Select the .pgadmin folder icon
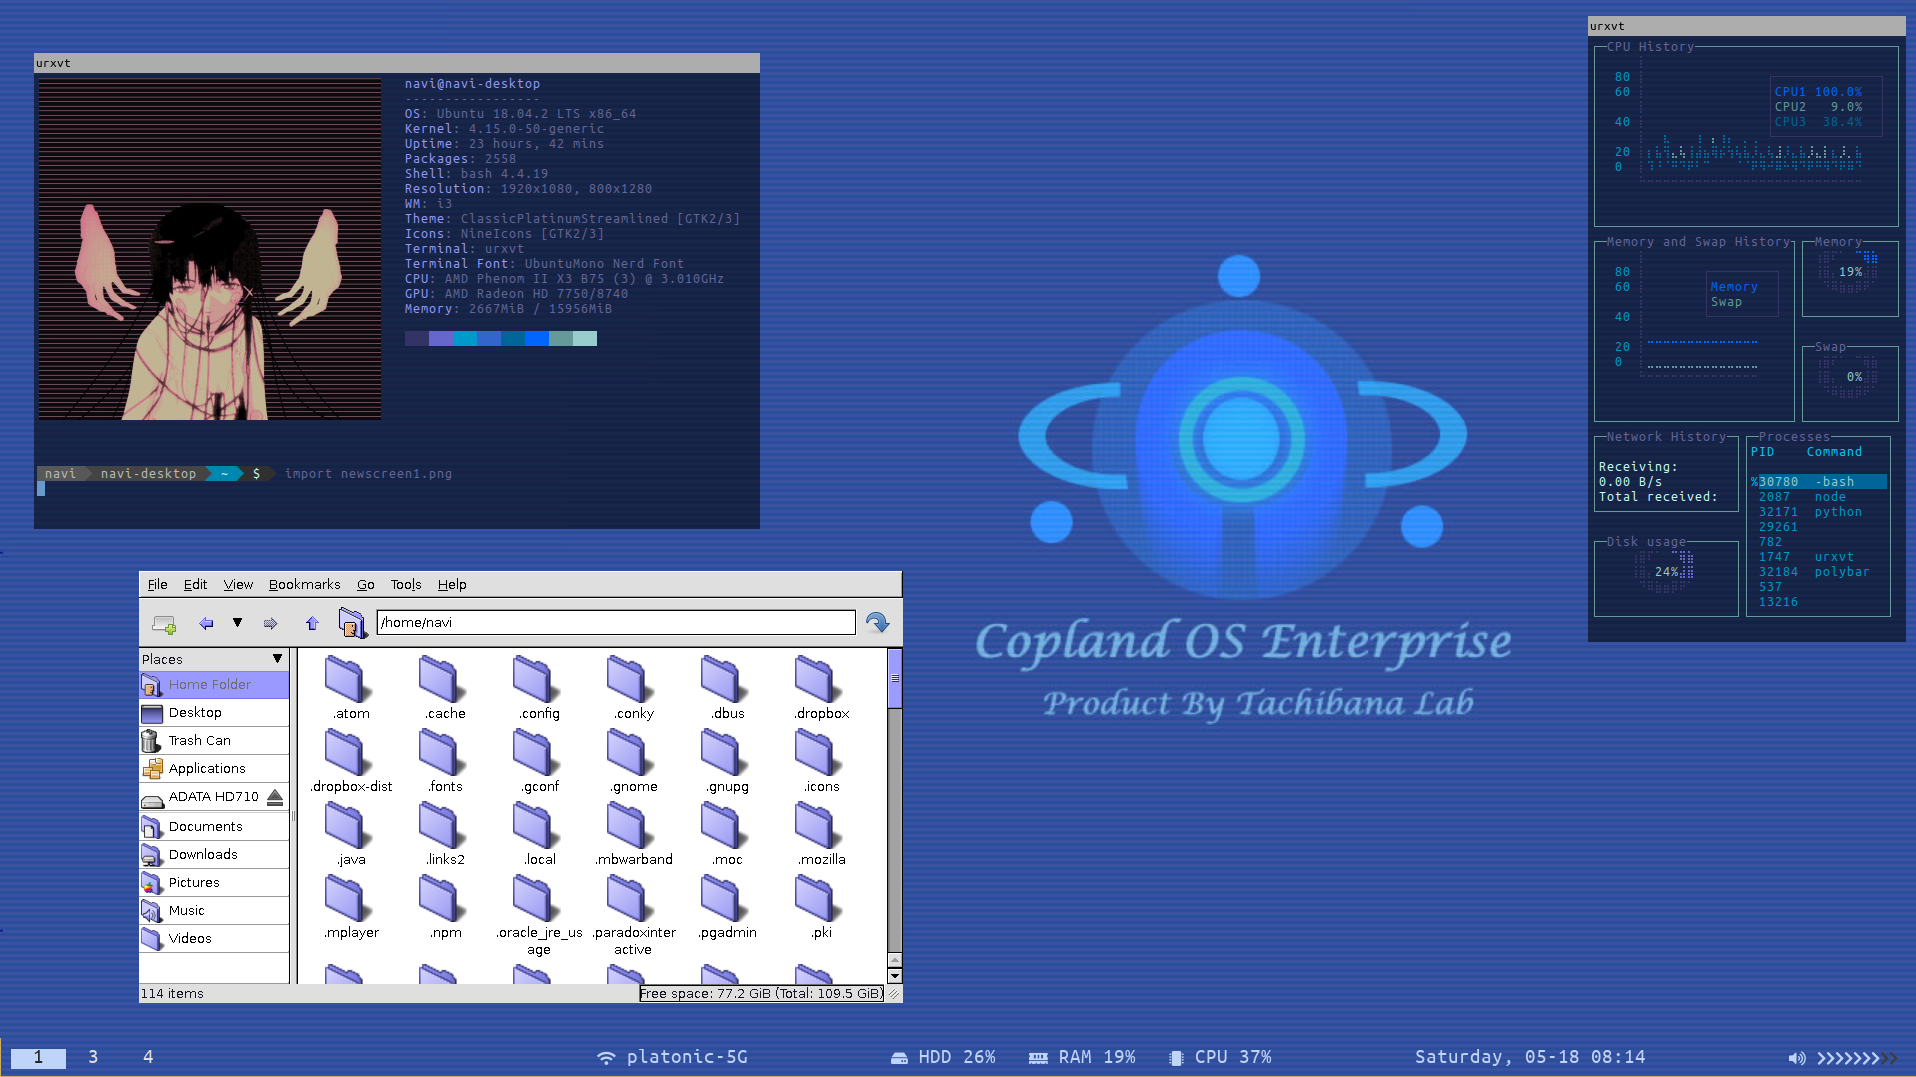 (x=725, y=898)
